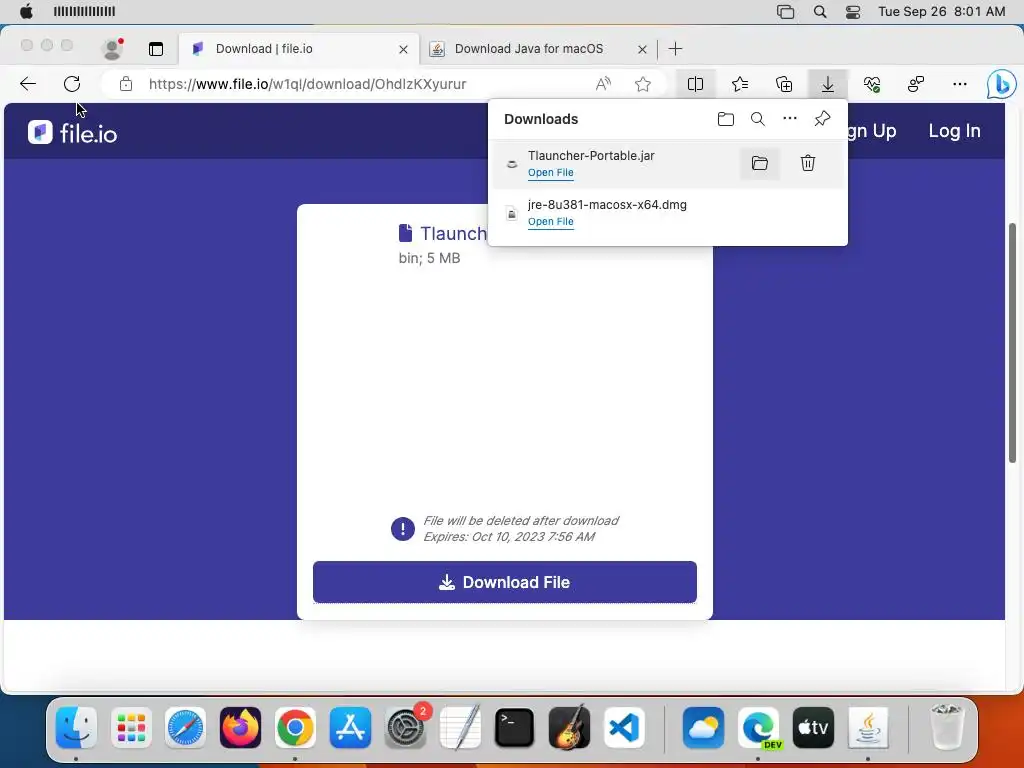Add this page to favorites with the star
Viewport: 1024px width, 768px height.
pyautogui.click(x=643, y=84)
